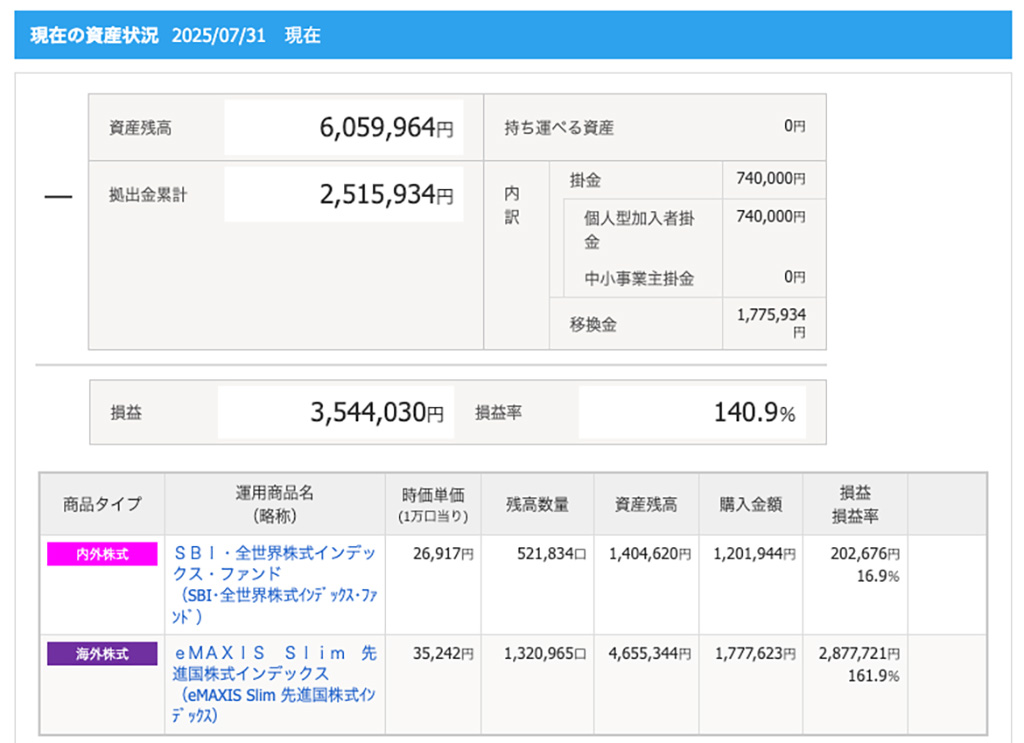This screenshot has width=1024, height=743.
Task: Select eMAXIS unit price 35,242円
Action: (x=443, y=654)
